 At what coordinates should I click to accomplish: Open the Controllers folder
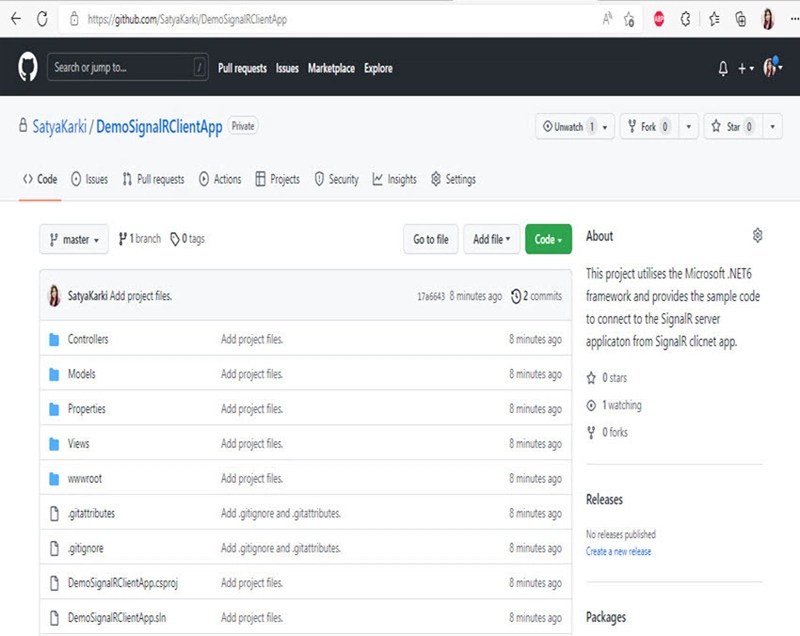[x=88, y=339]
